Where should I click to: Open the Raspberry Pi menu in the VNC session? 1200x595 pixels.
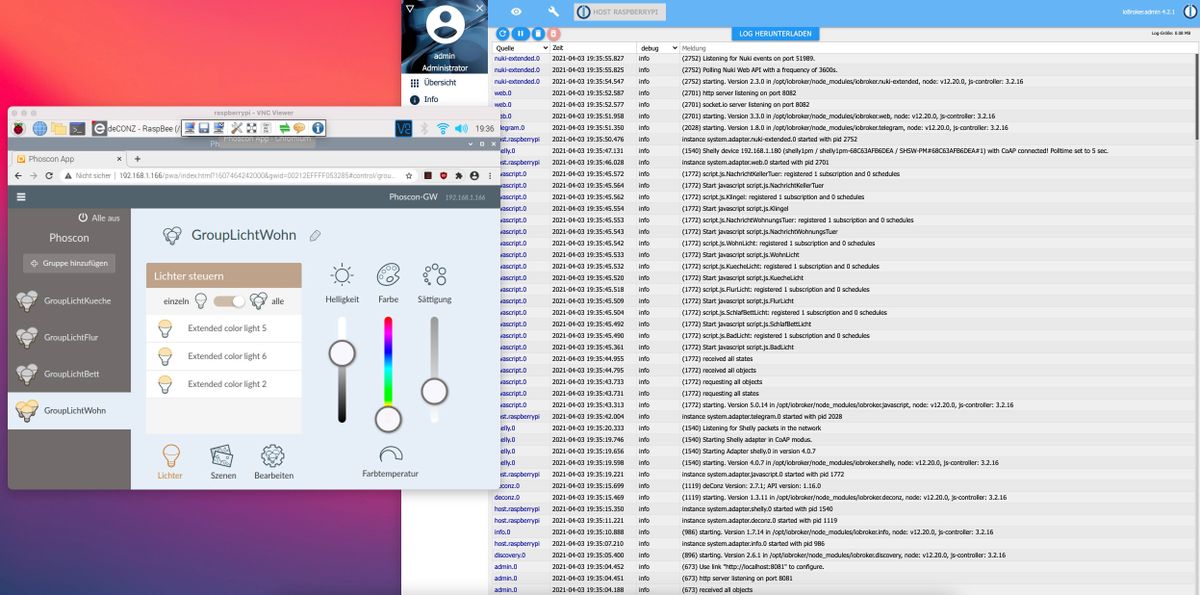tap(18, 128)
